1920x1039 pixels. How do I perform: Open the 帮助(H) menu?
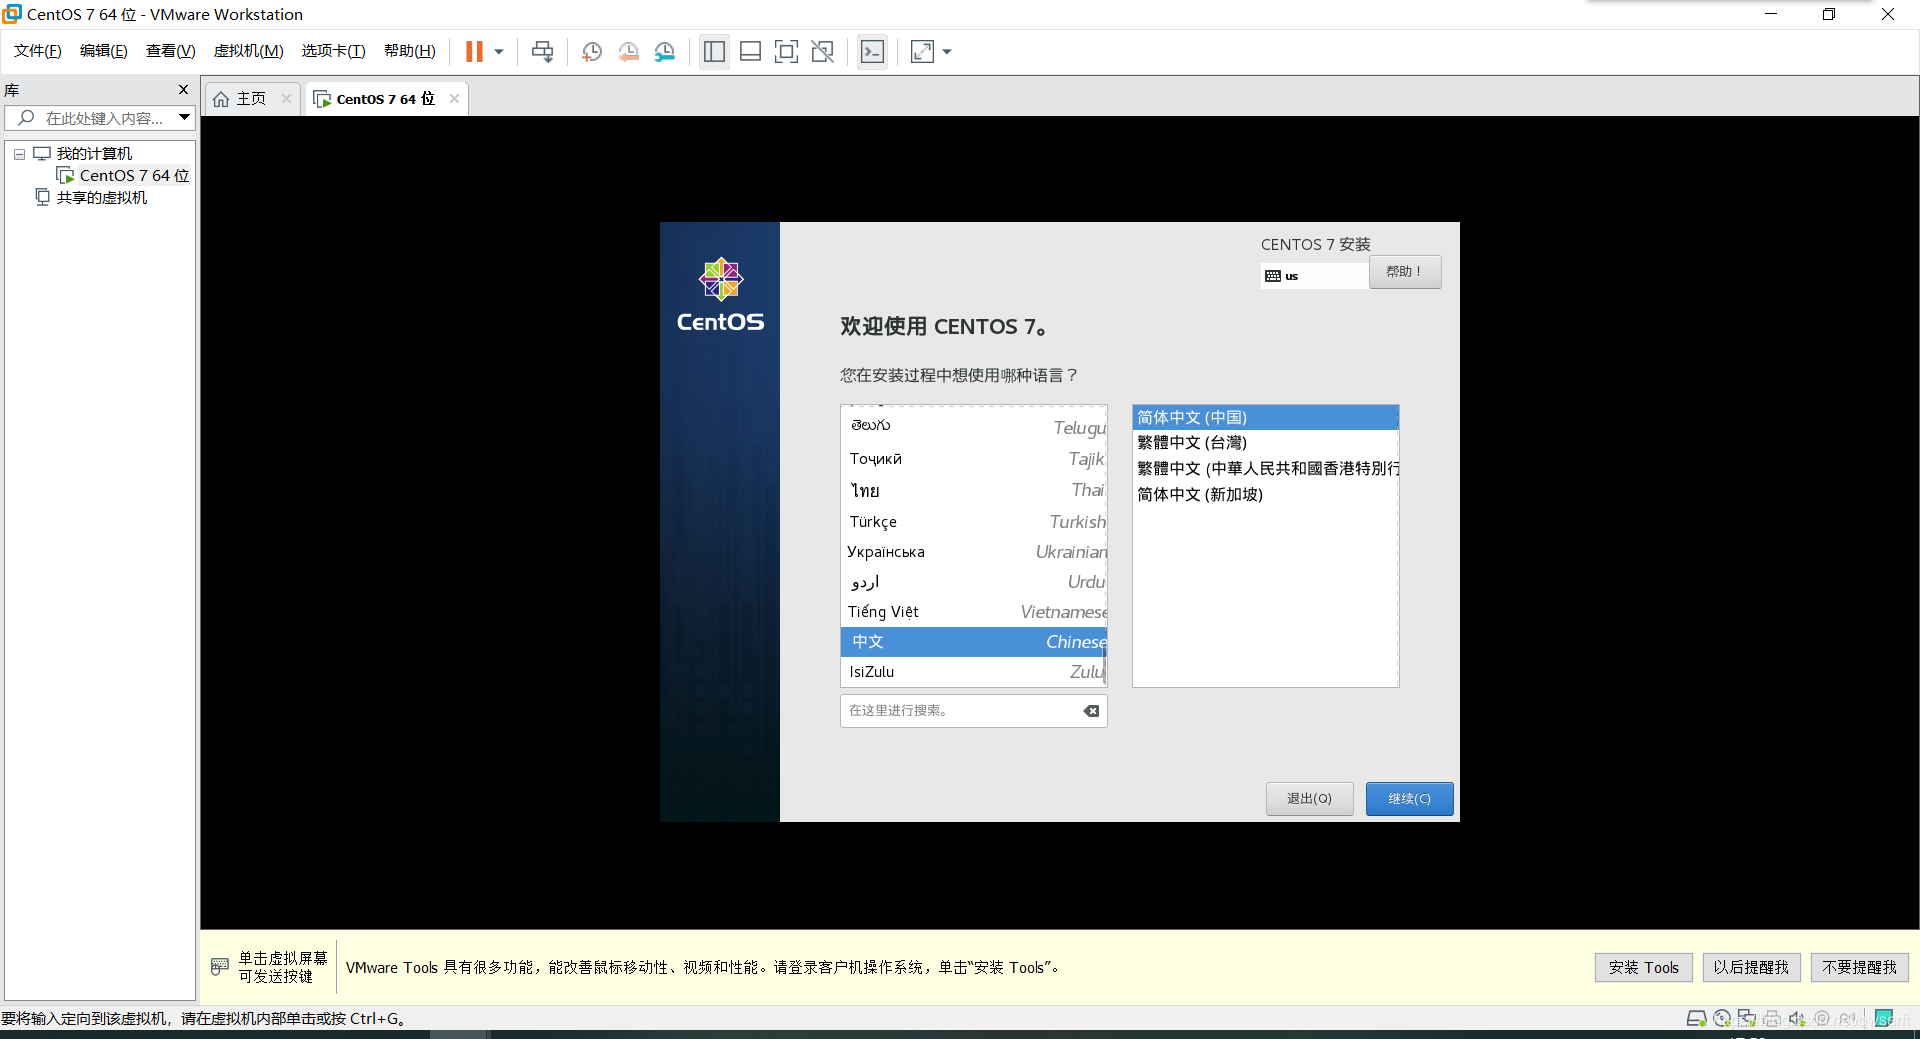[x=410, y=51]
